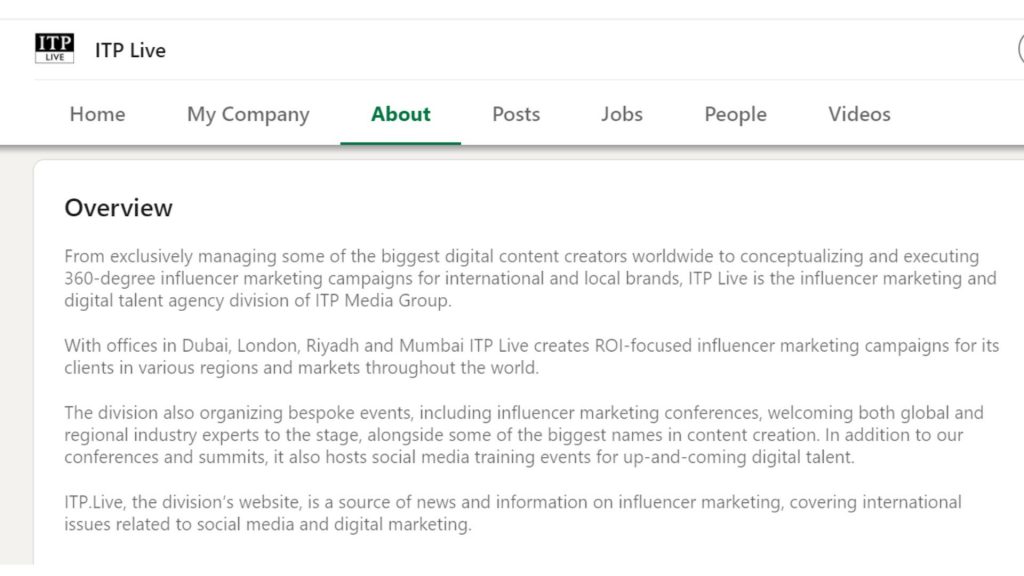The height and width of the screenshot is (576, 1024).
Task: Click the partially visible circular button at top right
Action: [x=1020, y=49]
